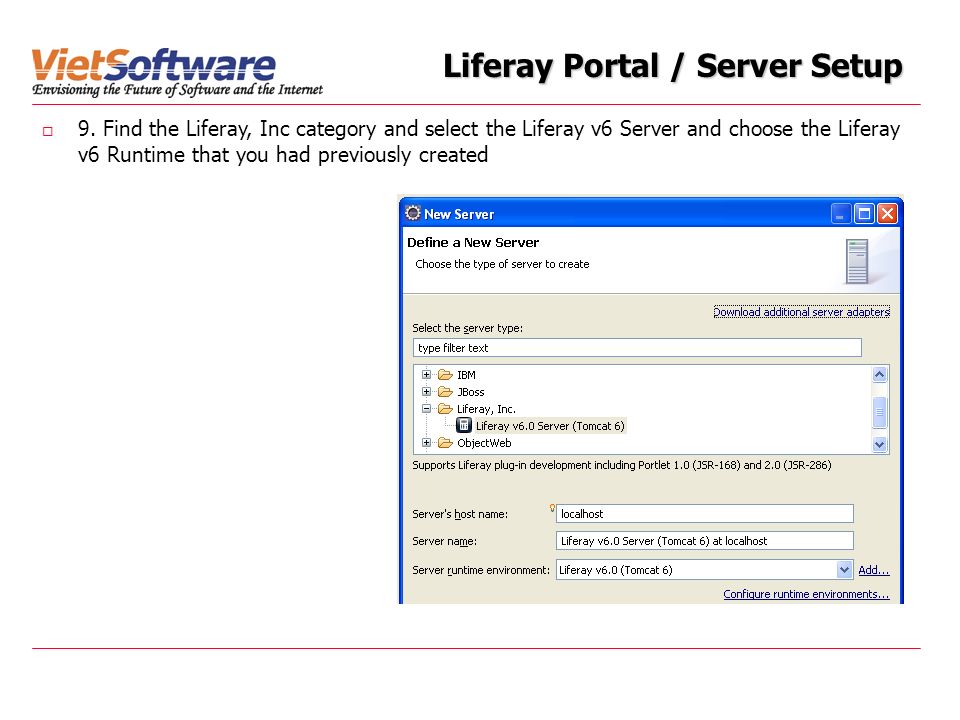
Task: Click server list scroll down arrow
Action: 880,444
